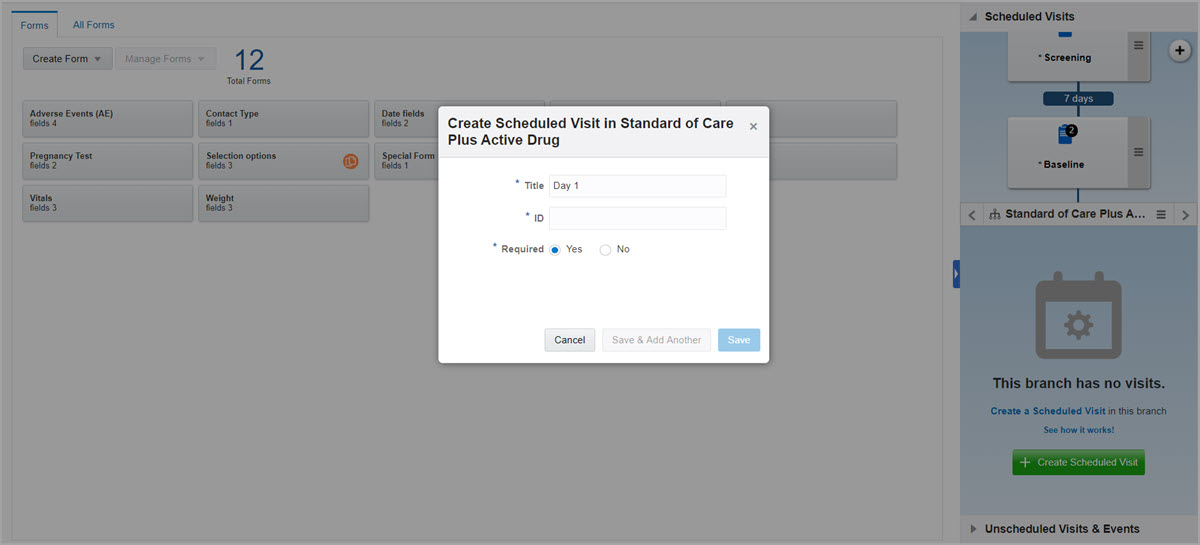1200x545 pixels.
Task: Click the ID input field
Action: [x=638, y=218]
